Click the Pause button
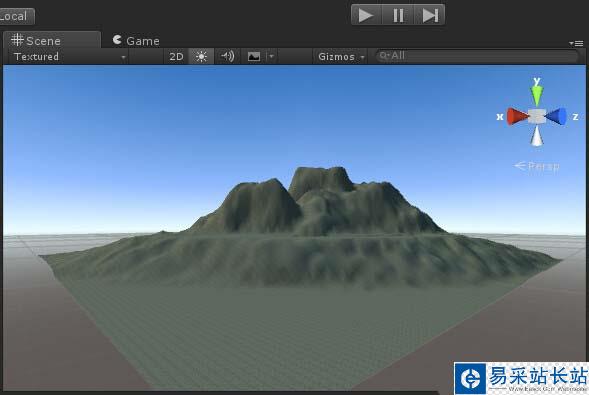 pos(398,15)
